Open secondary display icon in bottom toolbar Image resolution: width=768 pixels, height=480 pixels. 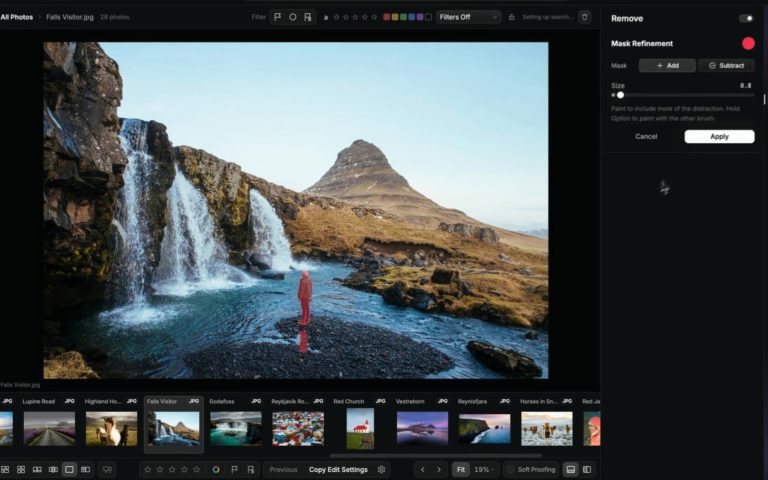(x=107, y=469)
